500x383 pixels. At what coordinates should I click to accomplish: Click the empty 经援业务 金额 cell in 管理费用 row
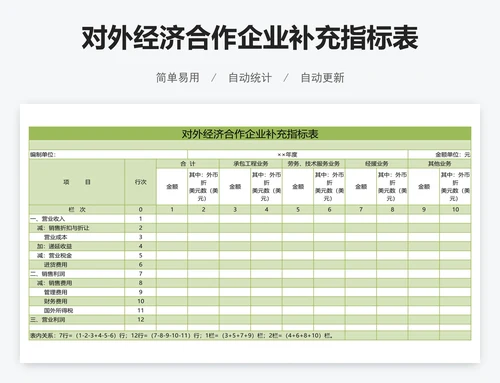click(361, 292)
